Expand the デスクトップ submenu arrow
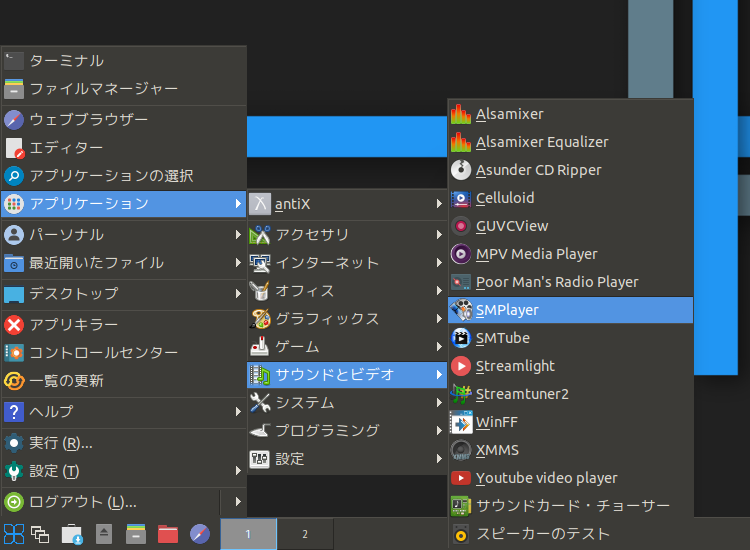The image size is (750, 550). click(238, 293)
